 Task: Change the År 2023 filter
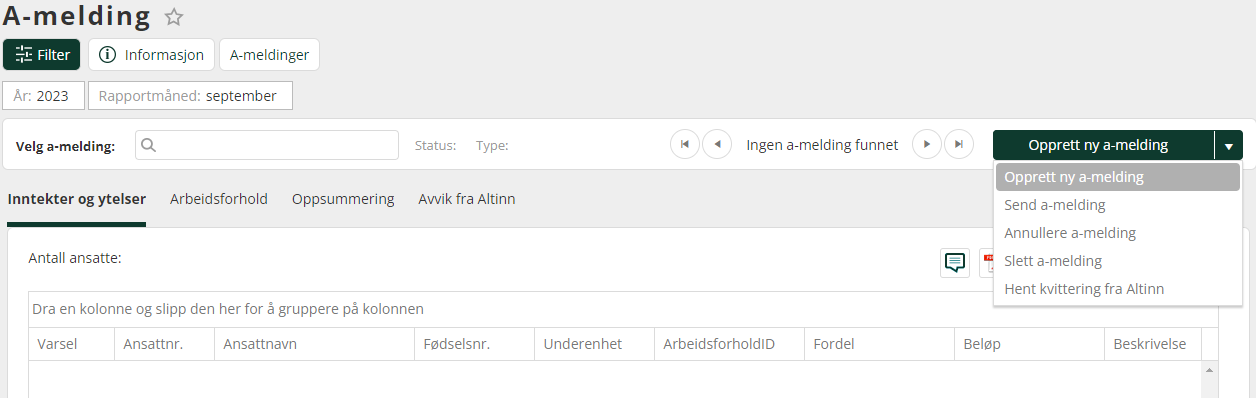43,96
